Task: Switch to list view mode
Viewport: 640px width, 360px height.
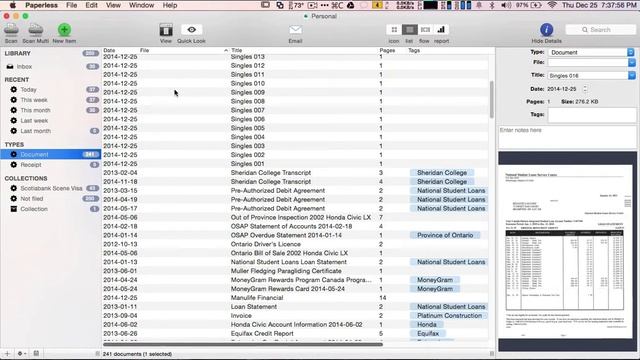Action: coord(409,29)
